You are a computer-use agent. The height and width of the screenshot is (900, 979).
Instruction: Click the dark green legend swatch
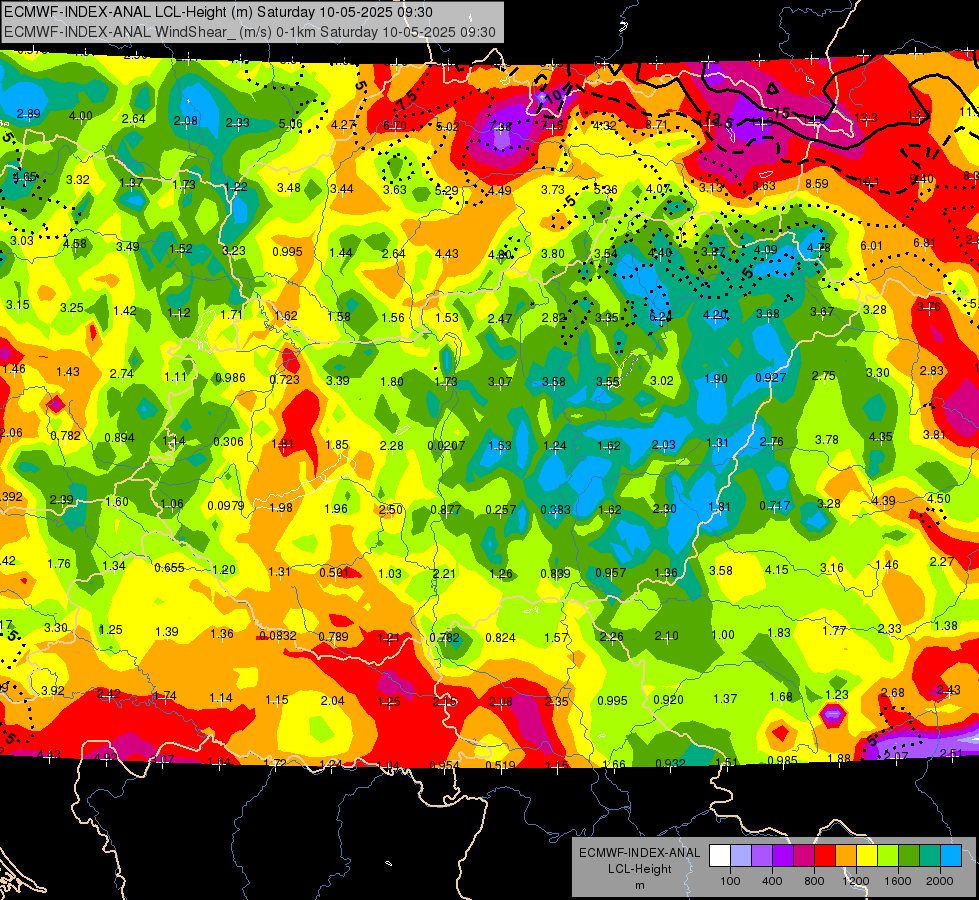(x=908, y=856)
